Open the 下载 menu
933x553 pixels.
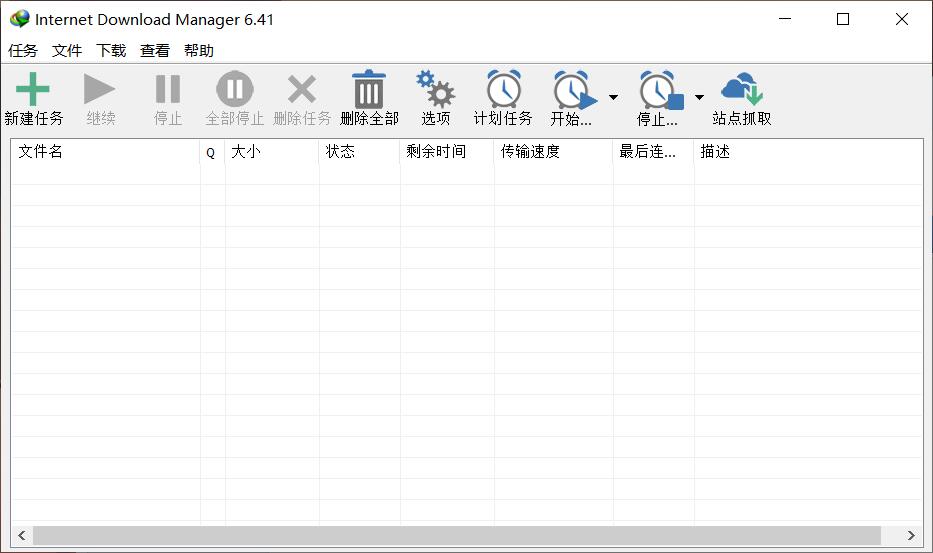pos(111,51)
